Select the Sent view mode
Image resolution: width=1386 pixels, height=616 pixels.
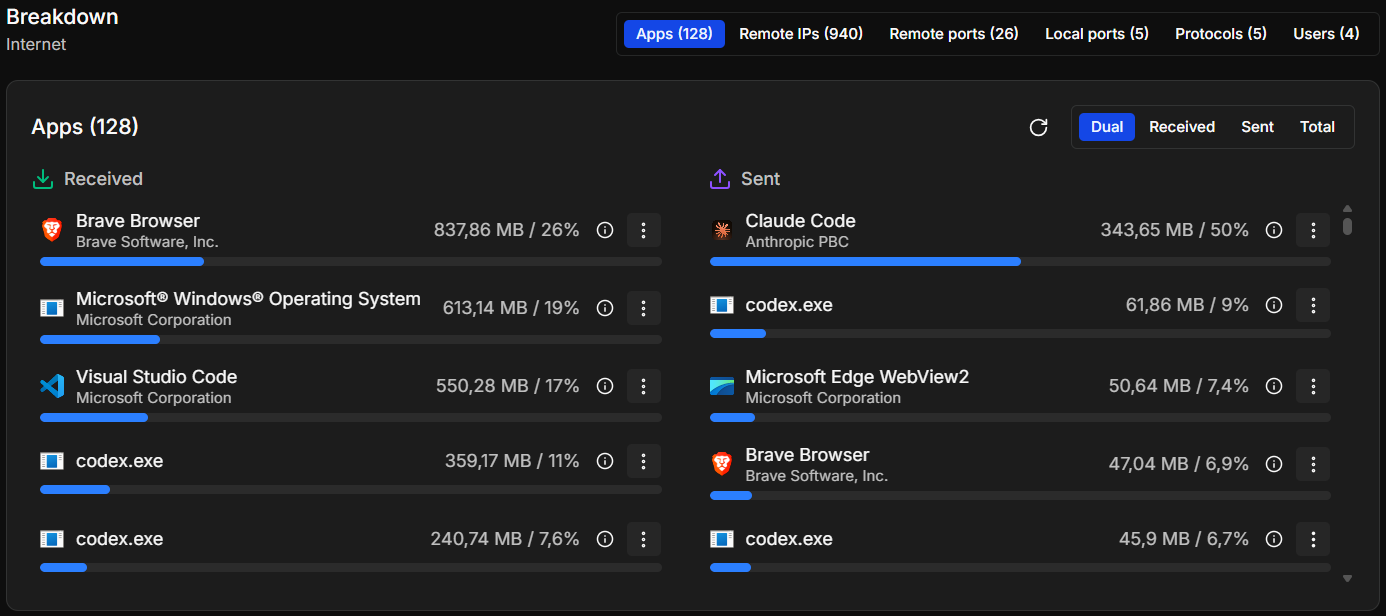(x=1258, y=127)
